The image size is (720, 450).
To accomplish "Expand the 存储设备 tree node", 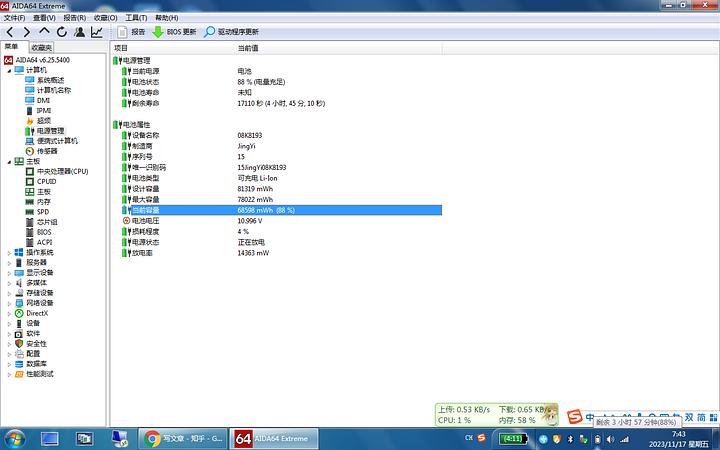I will point(9,293).
